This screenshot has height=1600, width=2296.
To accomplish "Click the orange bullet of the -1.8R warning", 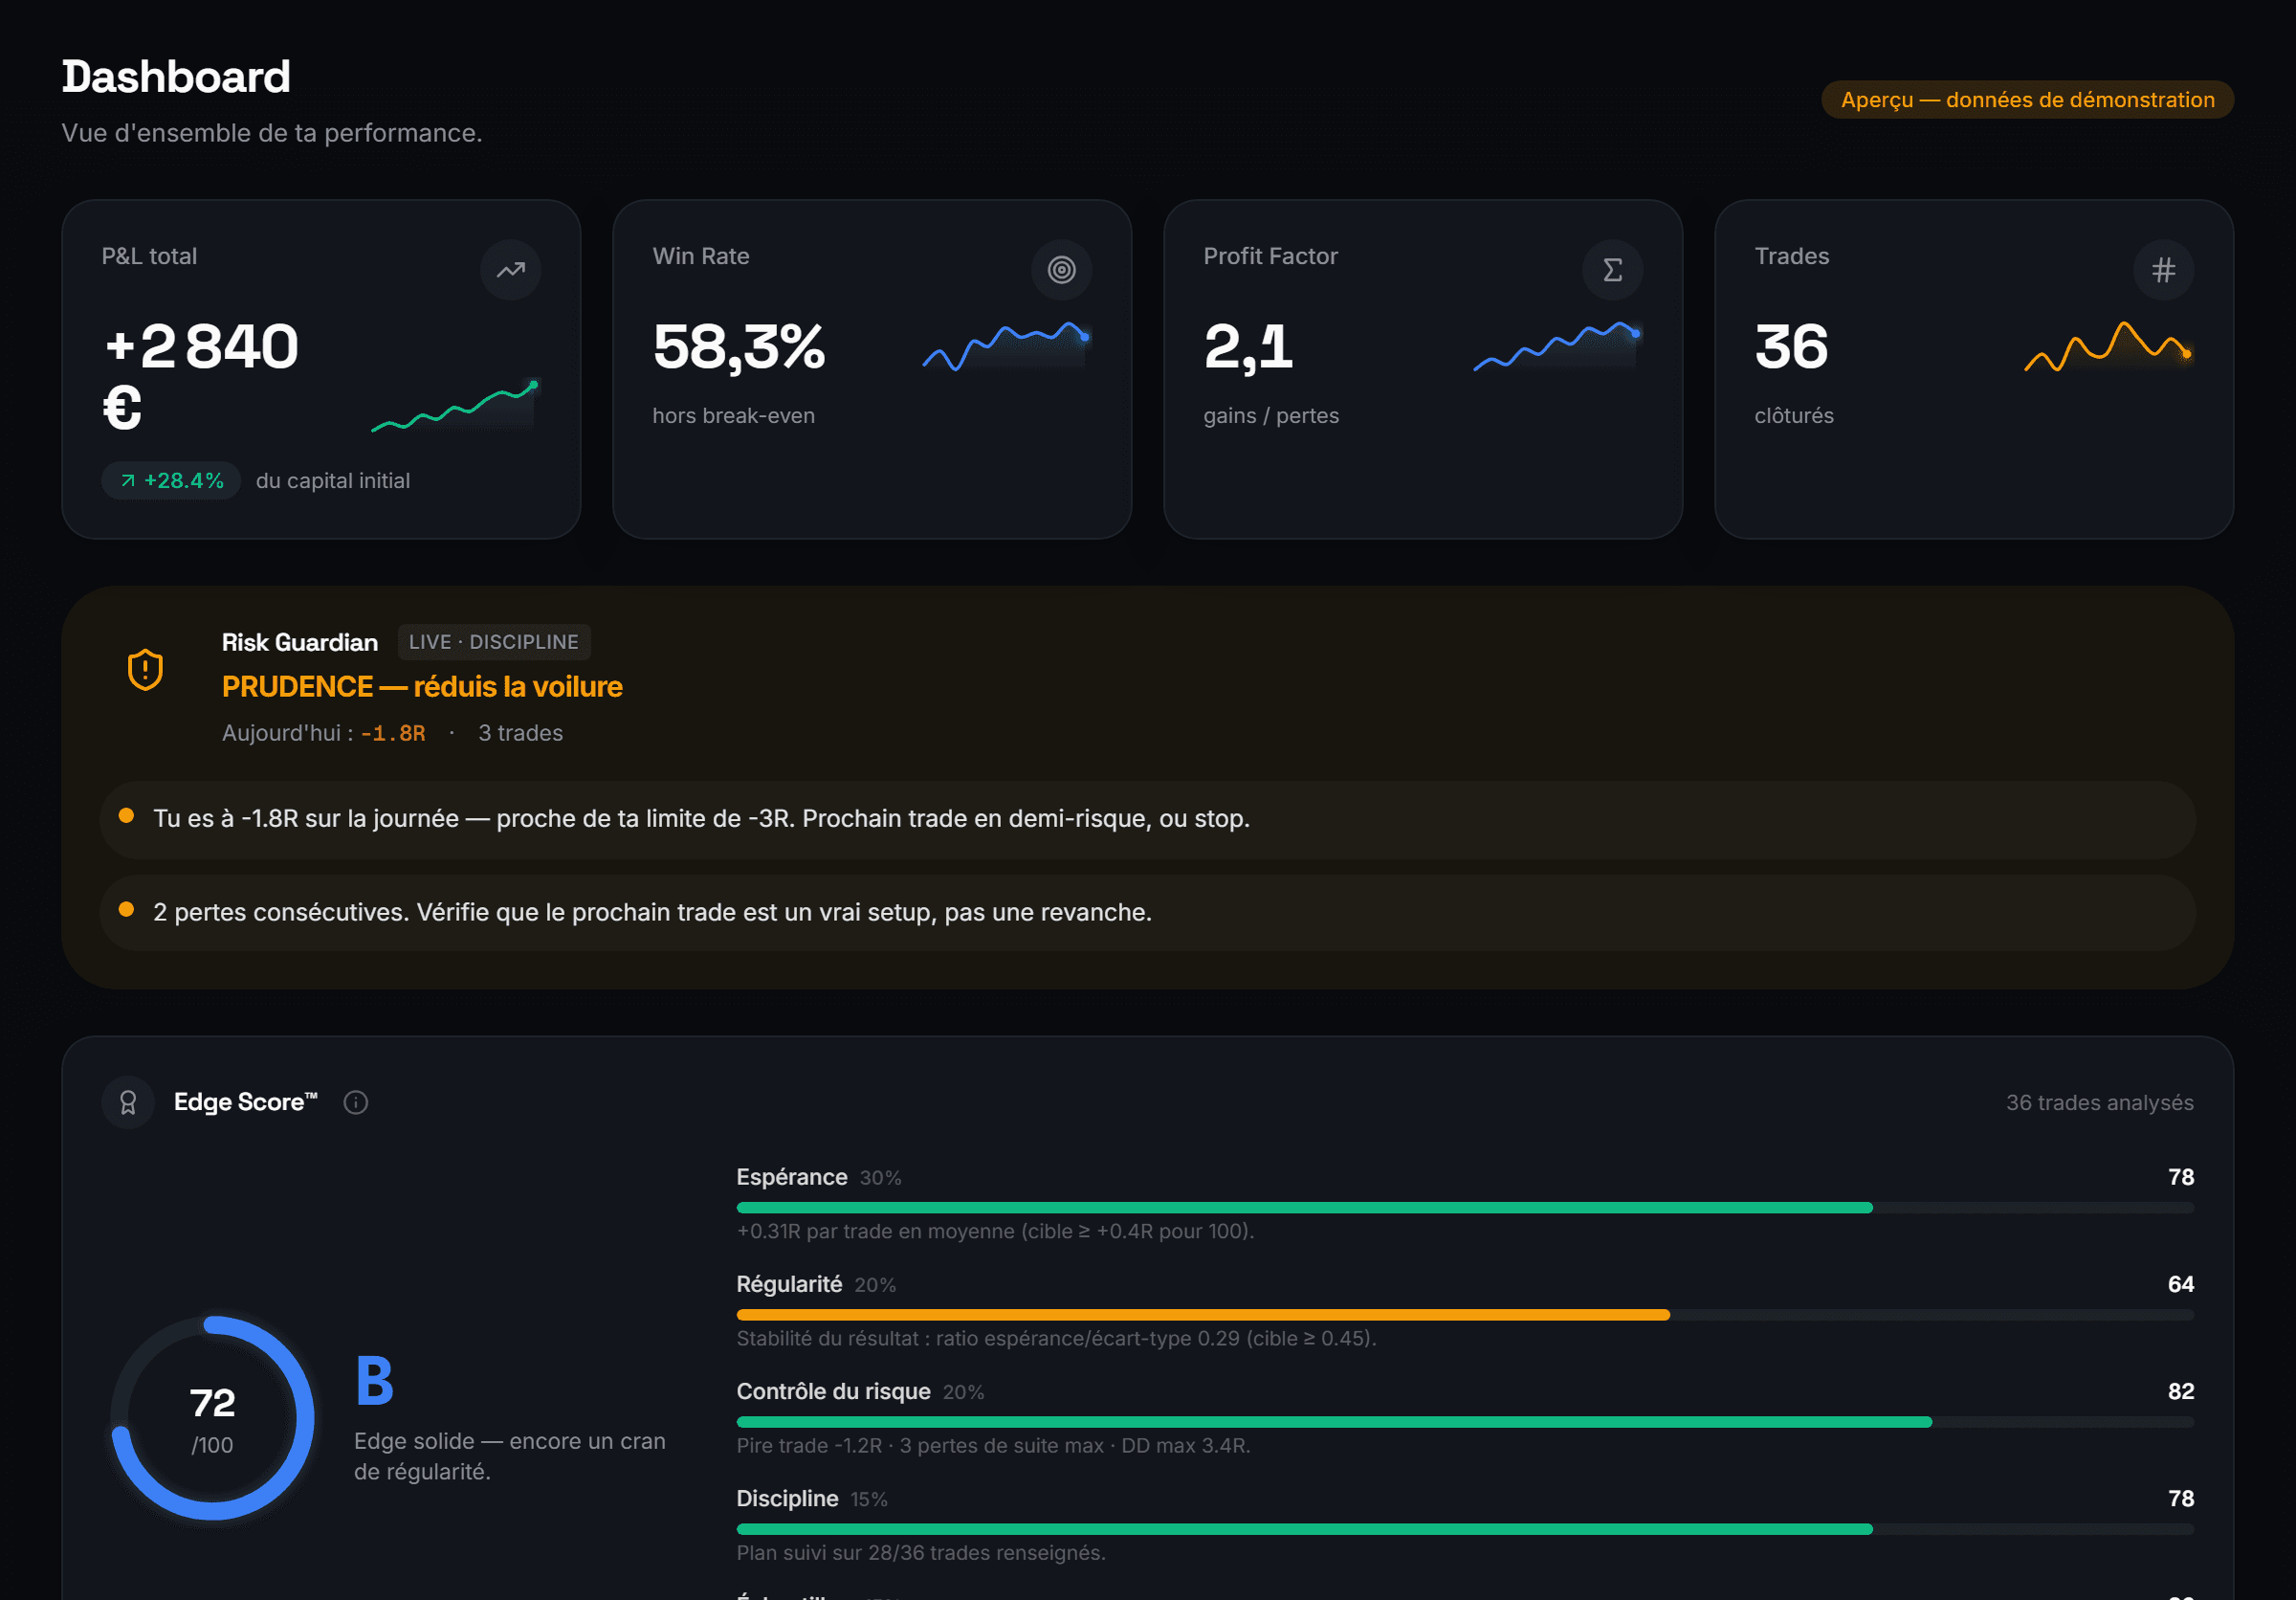I will click(x=126, y=816).
